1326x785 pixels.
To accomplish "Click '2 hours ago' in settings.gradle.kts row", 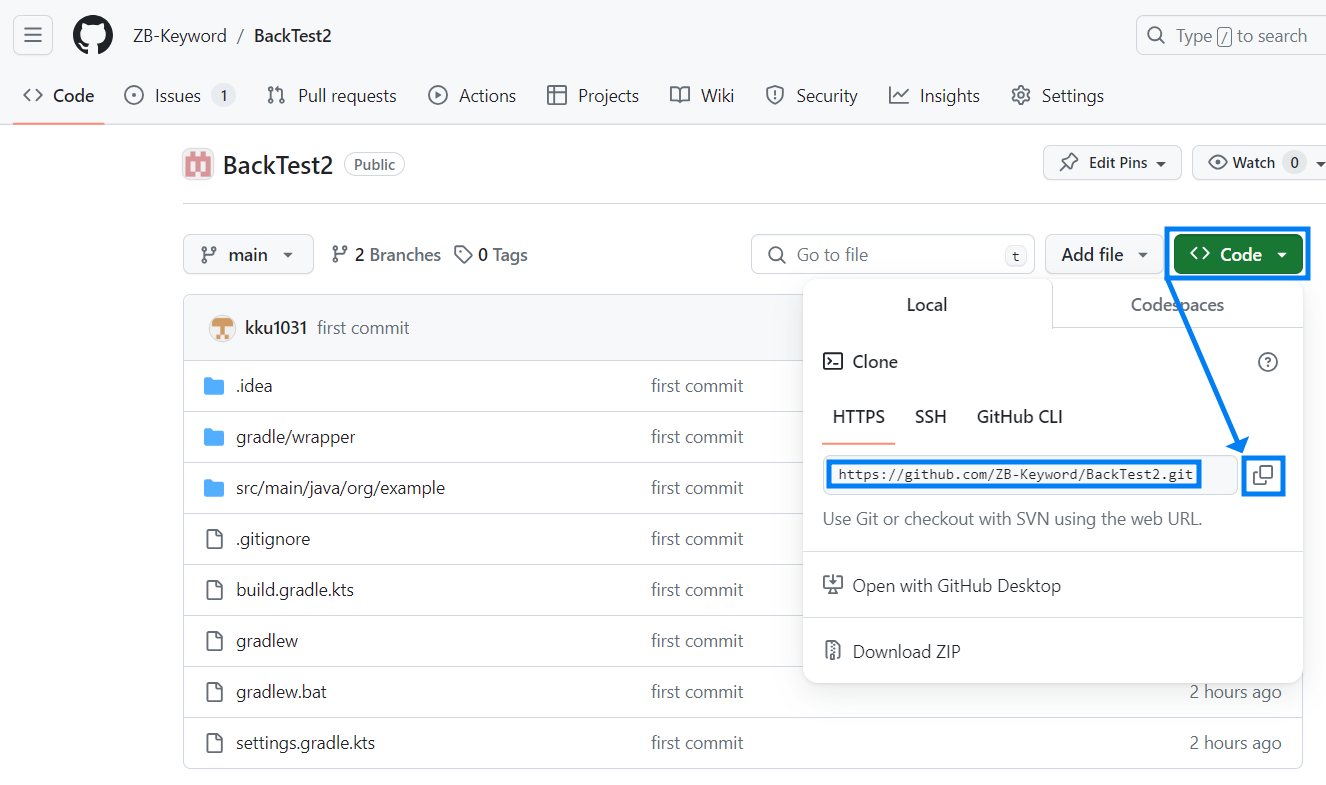I will pyautogui.click(x=1235, y=743).
